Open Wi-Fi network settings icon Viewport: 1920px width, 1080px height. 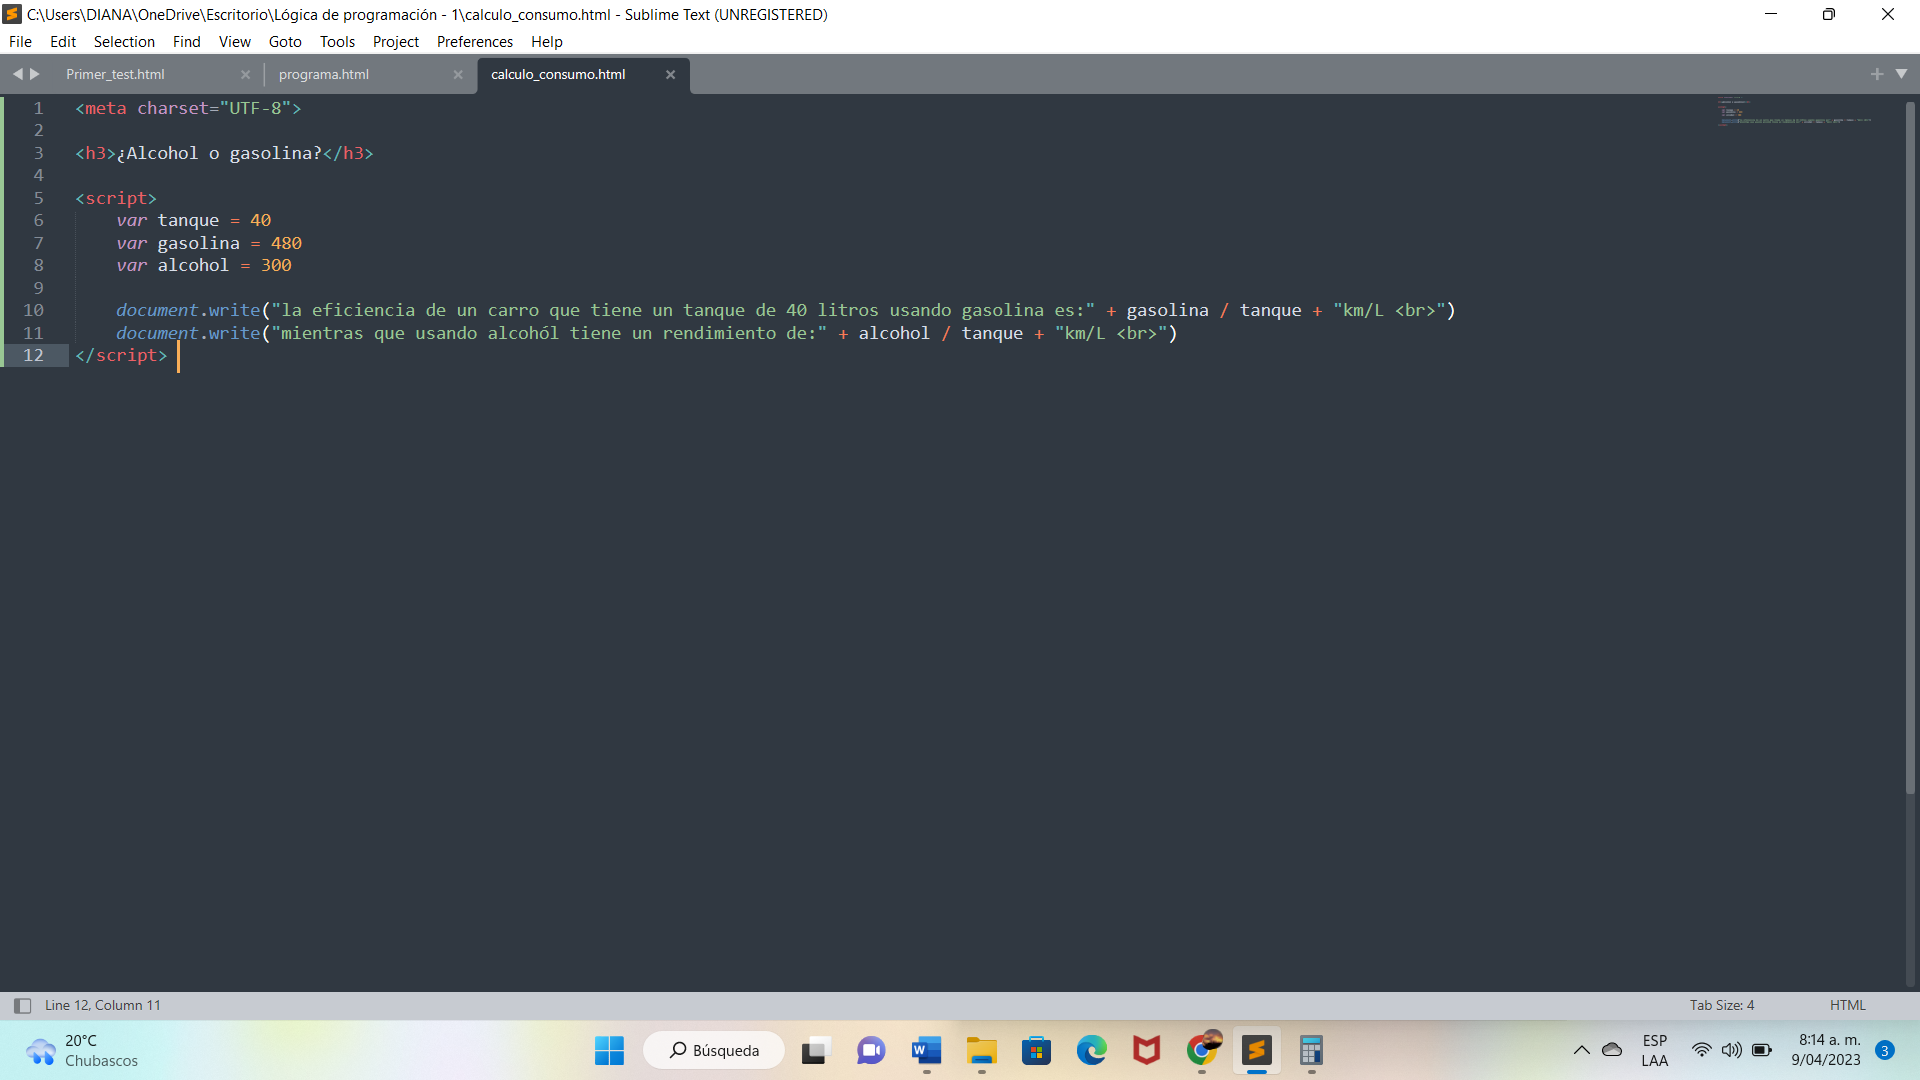tap(1701, 1050)
